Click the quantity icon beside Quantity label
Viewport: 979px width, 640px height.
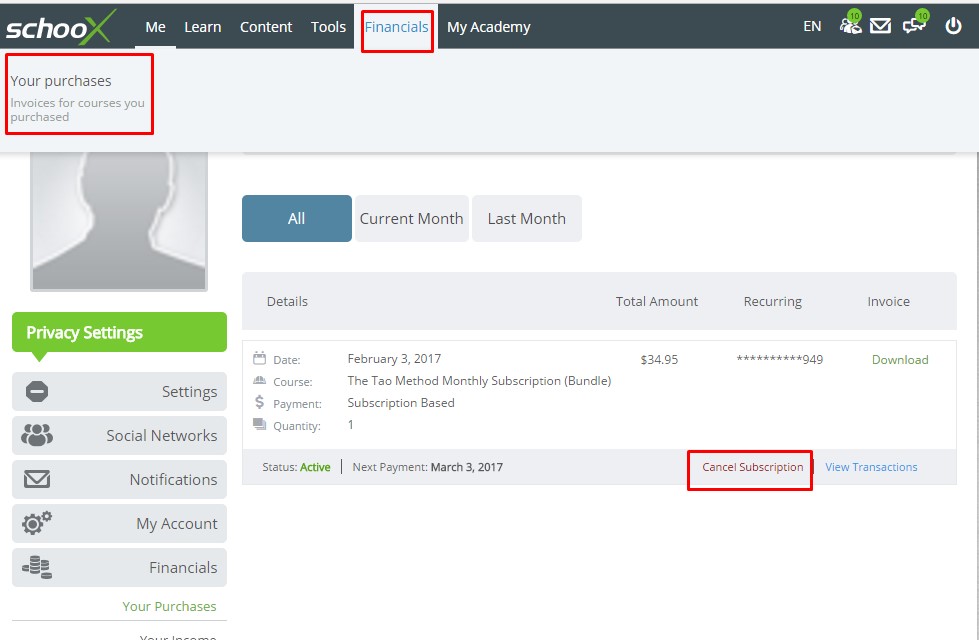259,425
